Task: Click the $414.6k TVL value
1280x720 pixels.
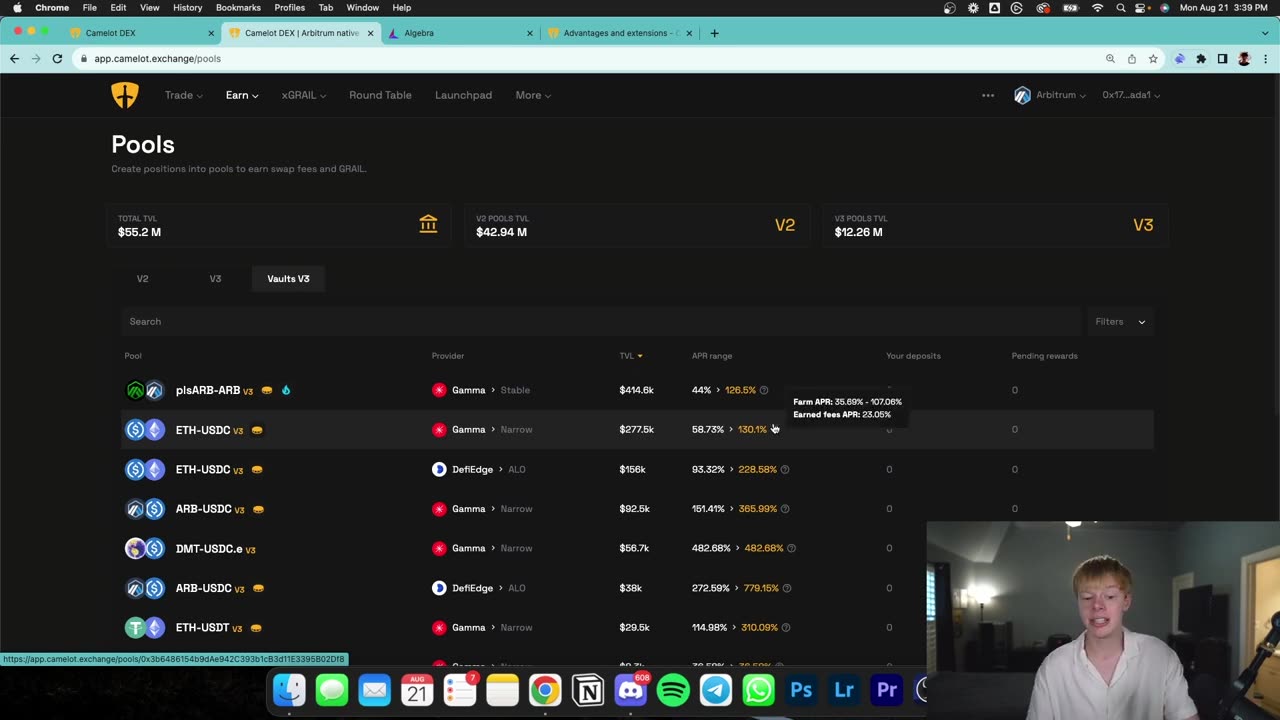Action: 636,390
